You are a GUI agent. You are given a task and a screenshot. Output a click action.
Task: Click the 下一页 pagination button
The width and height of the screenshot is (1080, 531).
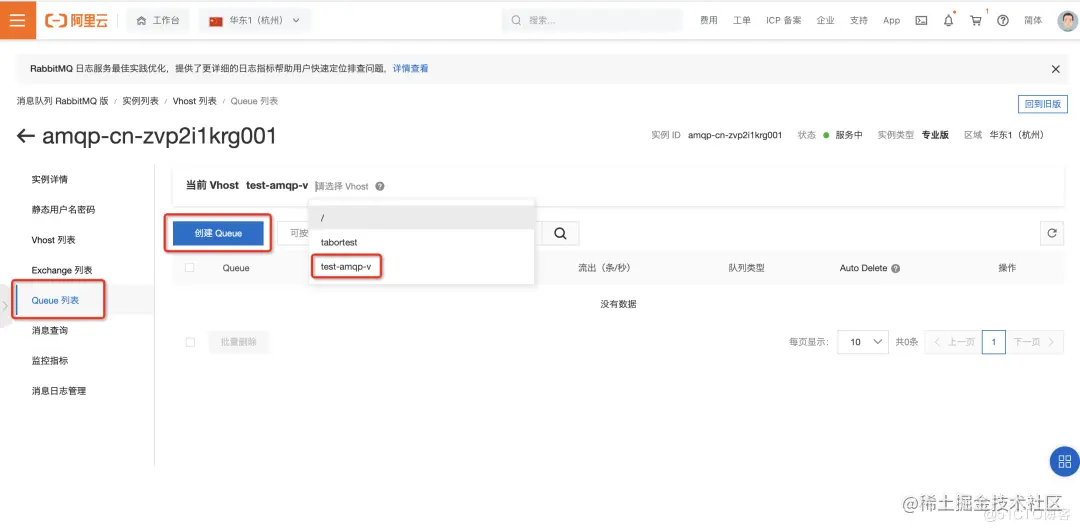click(x=1035, y=342)
